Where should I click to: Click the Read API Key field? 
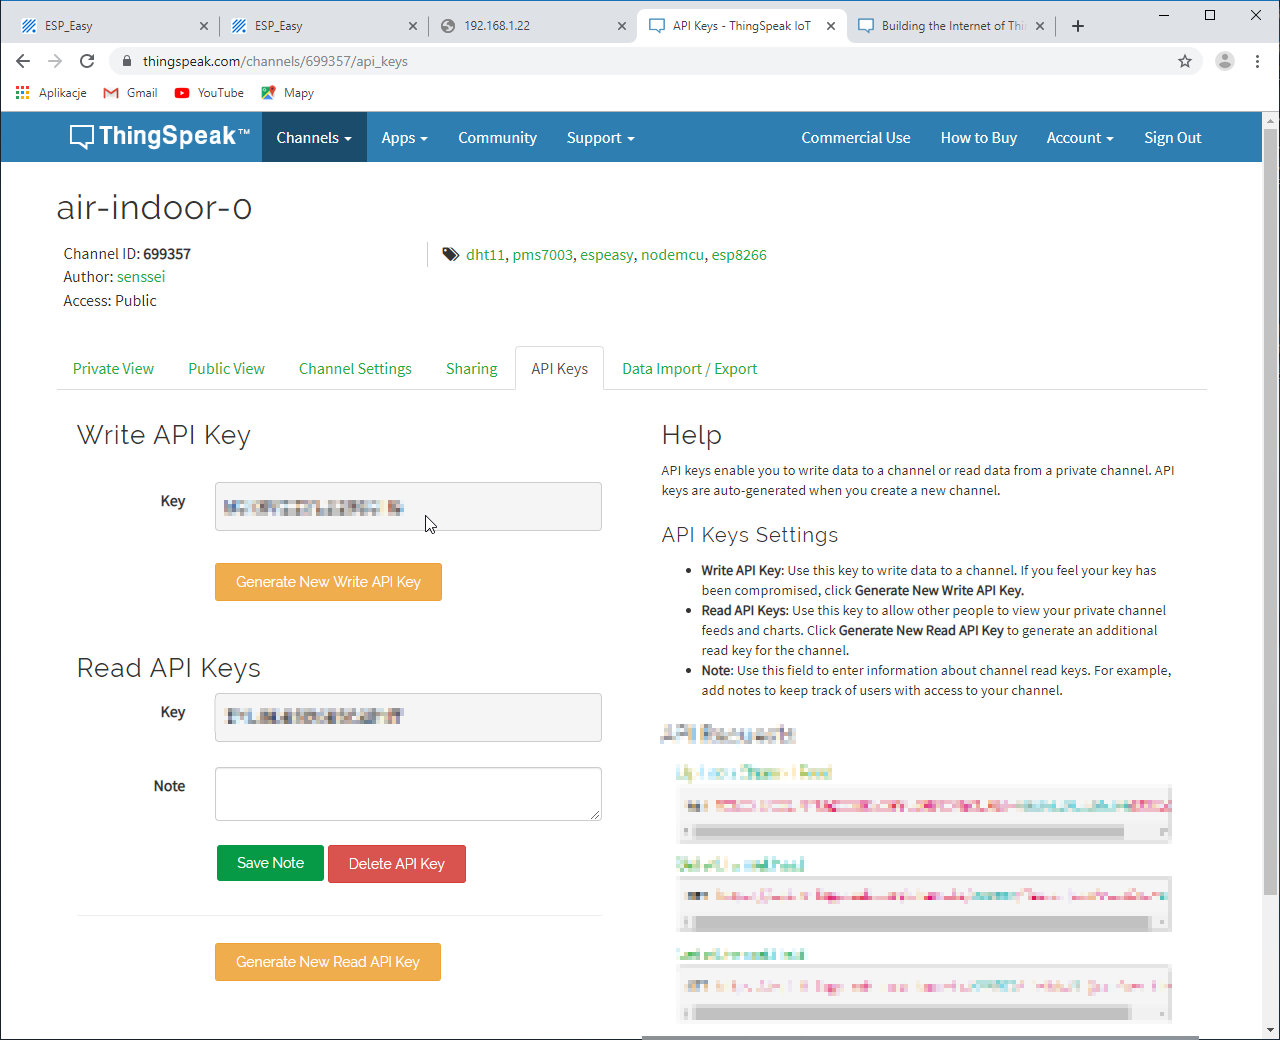point(408,717)
